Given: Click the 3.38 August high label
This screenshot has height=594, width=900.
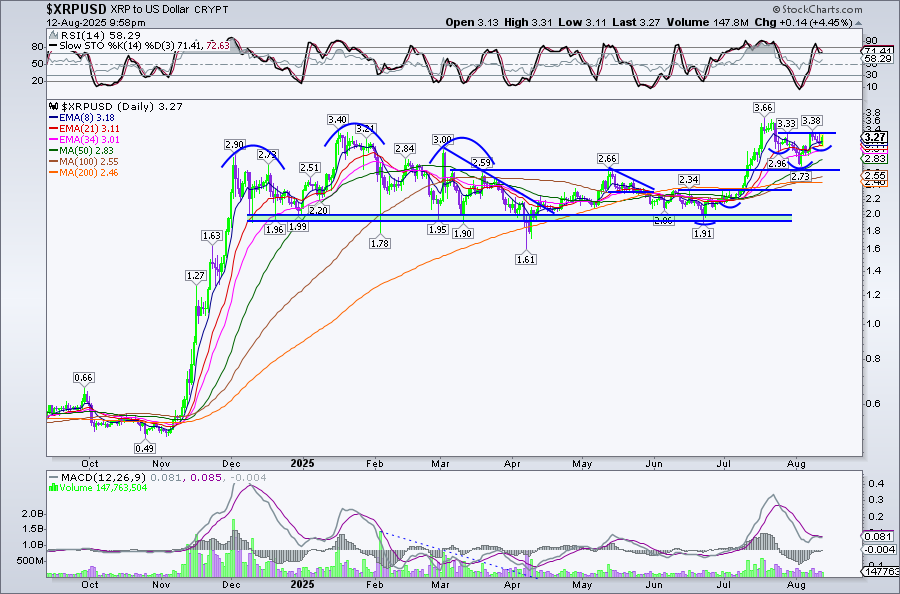Looking at the screenshot, I should coord(812,121).
